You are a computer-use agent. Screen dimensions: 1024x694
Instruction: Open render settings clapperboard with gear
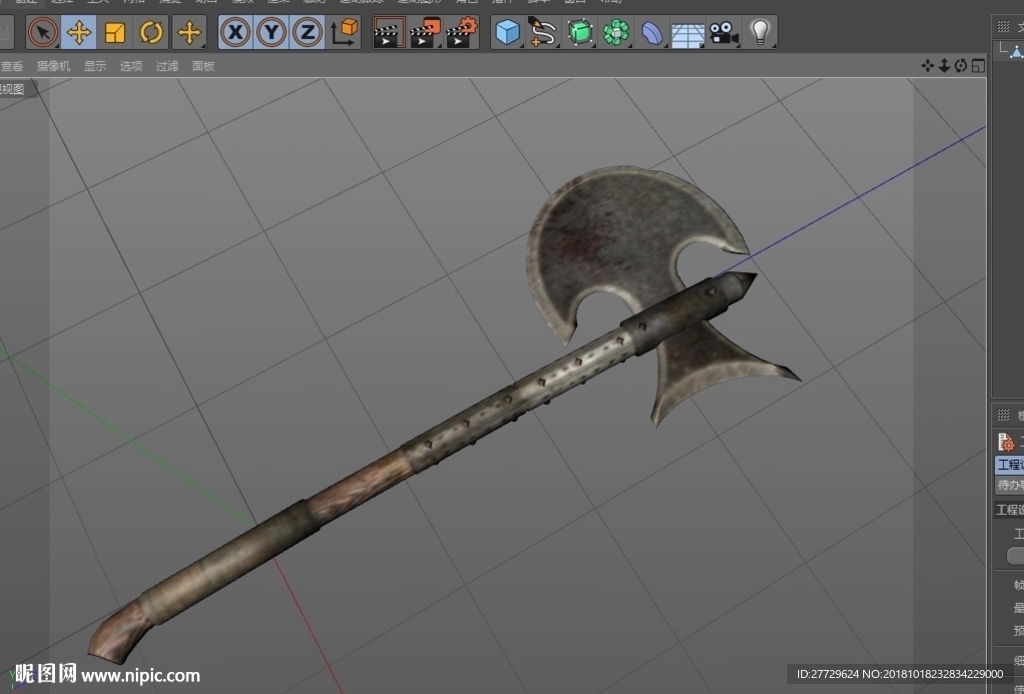point(462,32)
